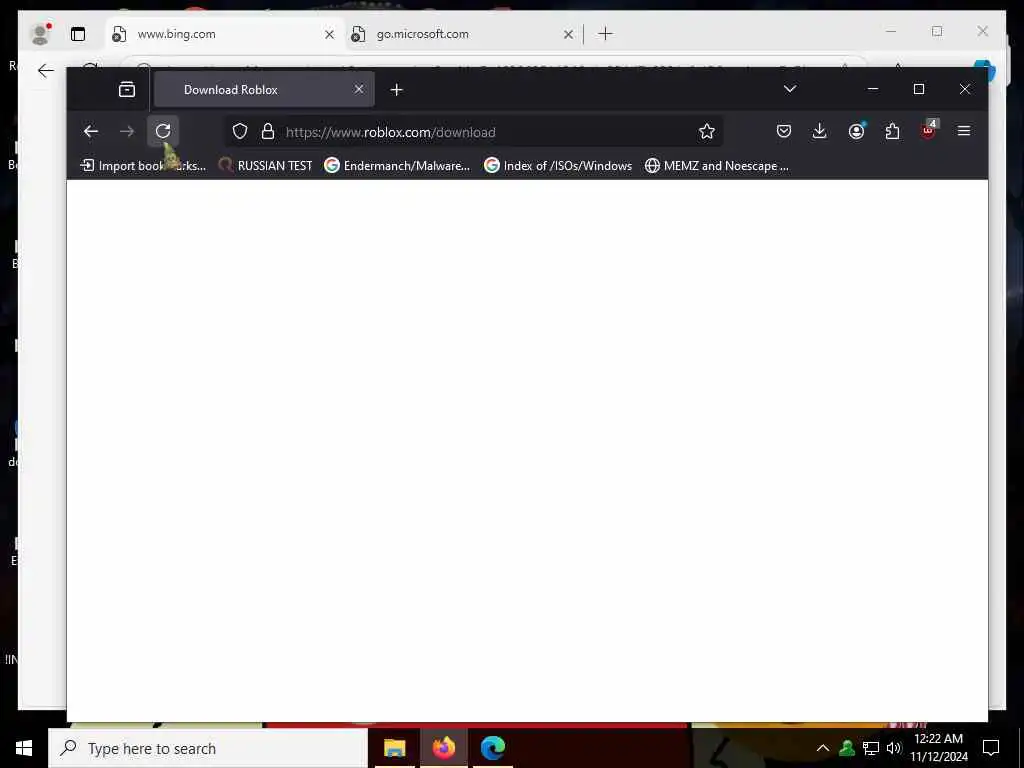Open RUSSIAN TEST bookmark

pyautogui.click(x=265, y=166)
